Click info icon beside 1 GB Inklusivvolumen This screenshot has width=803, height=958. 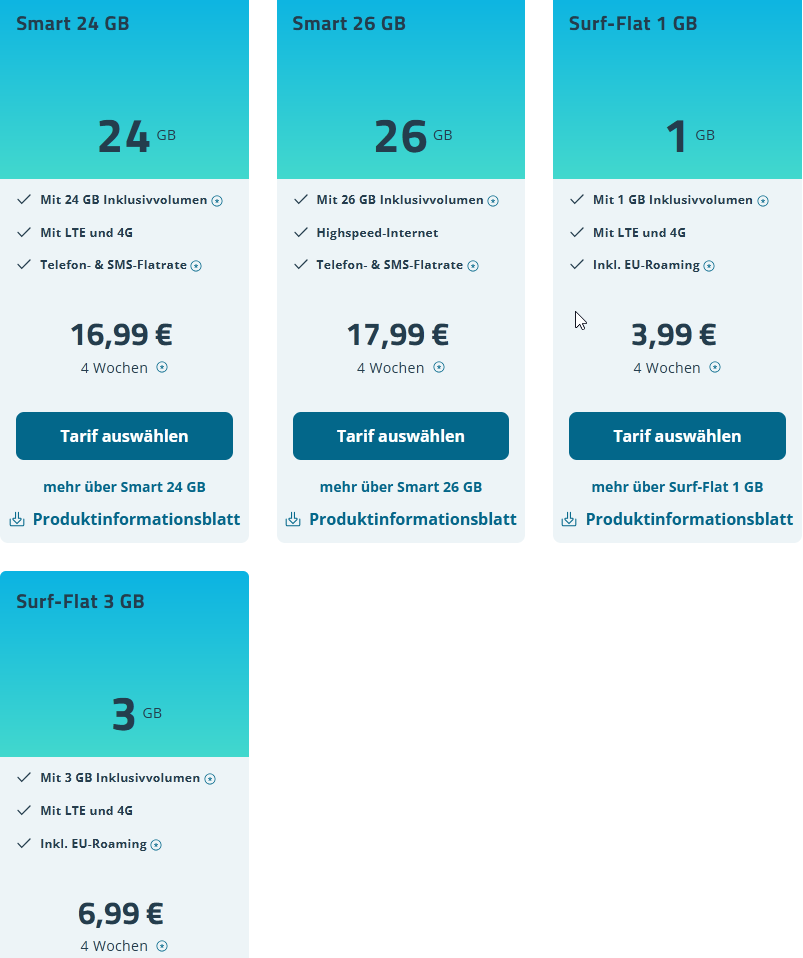763,201
